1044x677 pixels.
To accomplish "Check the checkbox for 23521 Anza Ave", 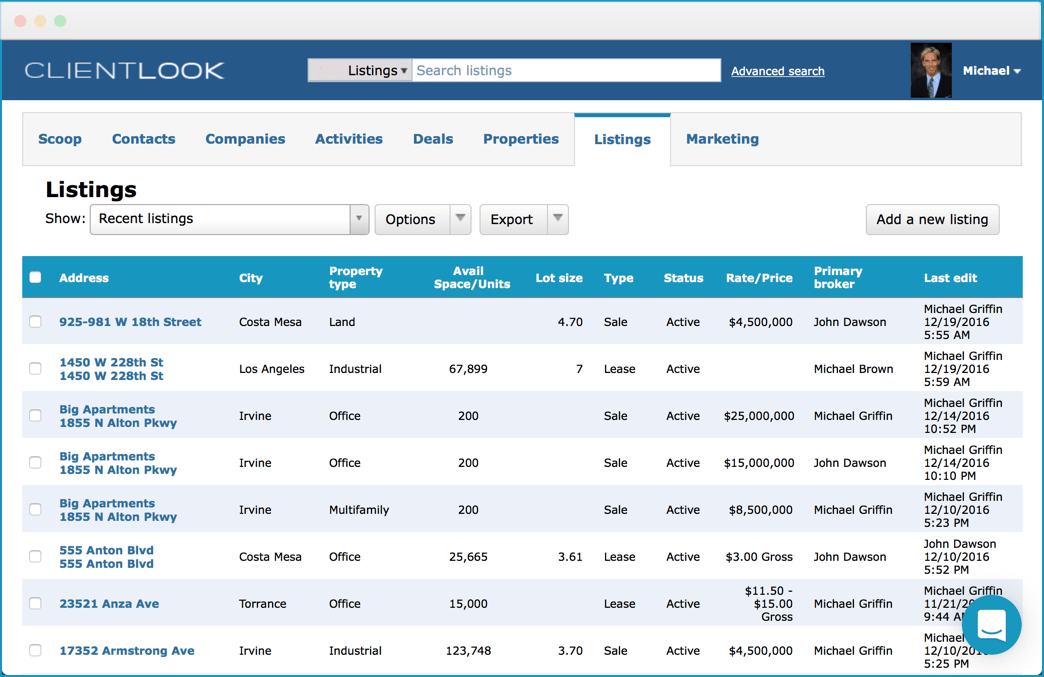I will click(35, 603).
